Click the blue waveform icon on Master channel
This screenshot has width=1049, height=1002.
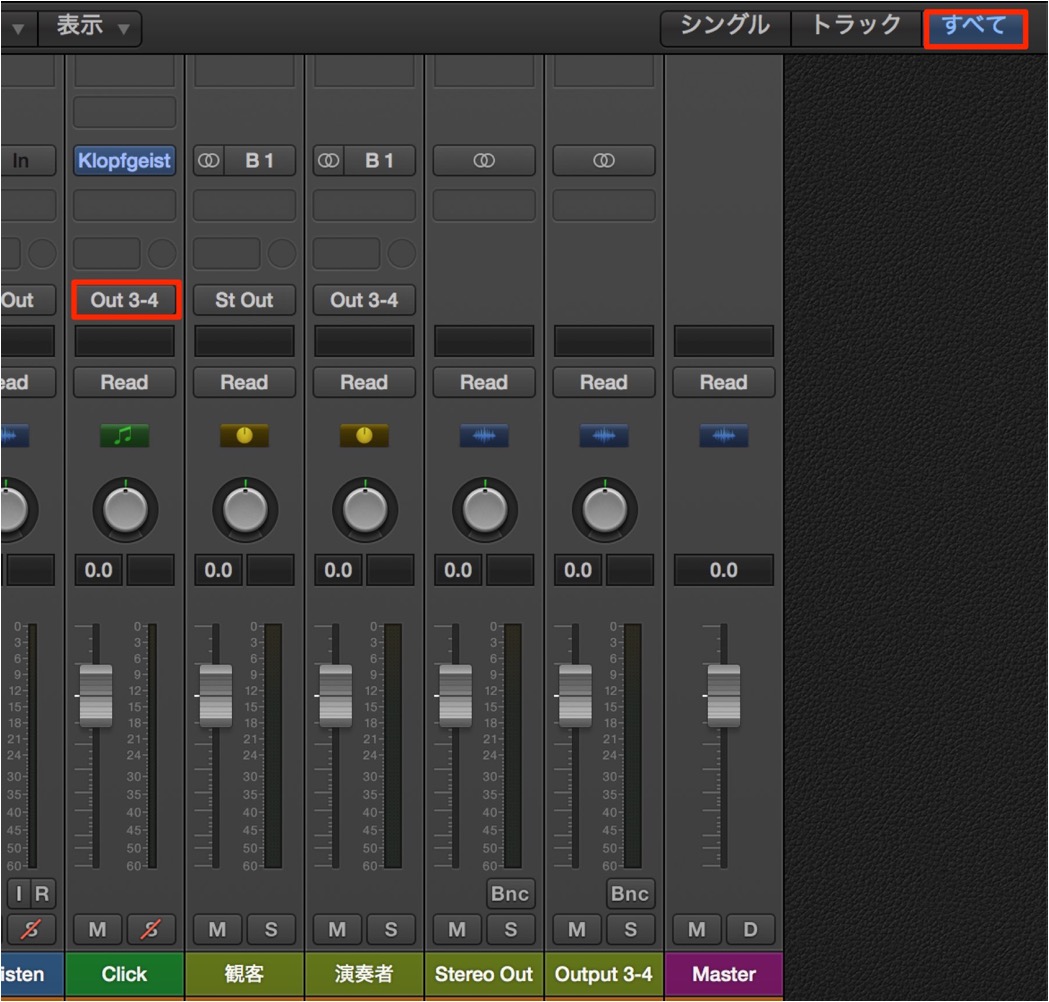[x=723, y=436]
